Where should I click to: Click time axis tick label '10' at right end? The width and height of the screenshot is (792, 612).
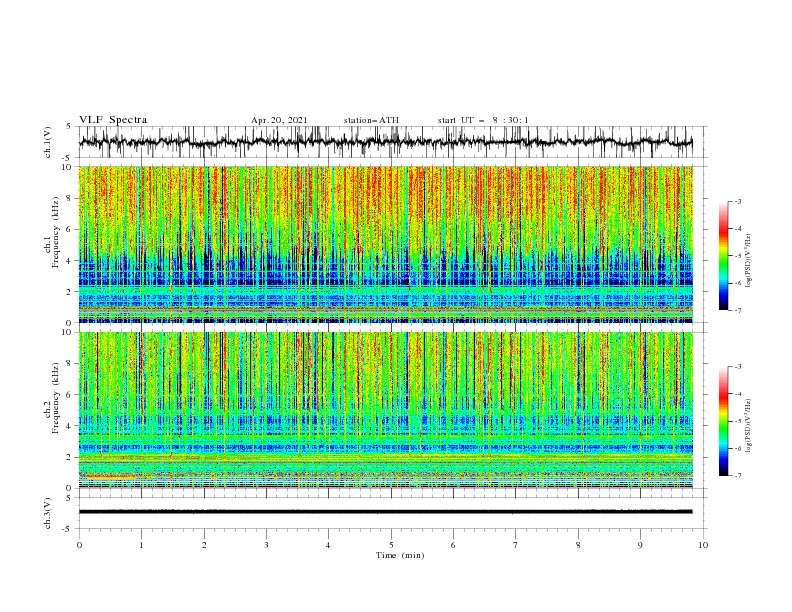[703, 545]
